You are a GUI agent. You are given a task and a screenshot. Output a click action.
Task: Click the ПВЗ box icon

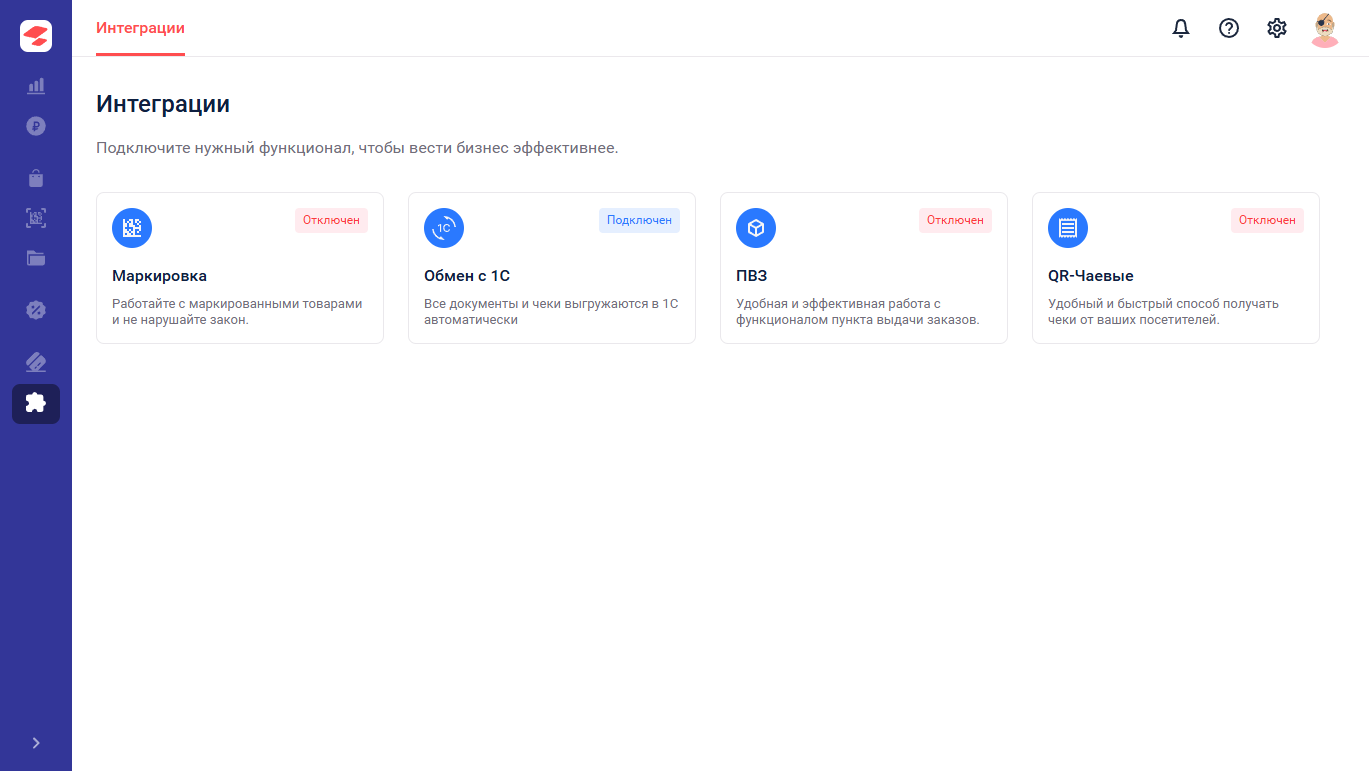click(756, 228)
